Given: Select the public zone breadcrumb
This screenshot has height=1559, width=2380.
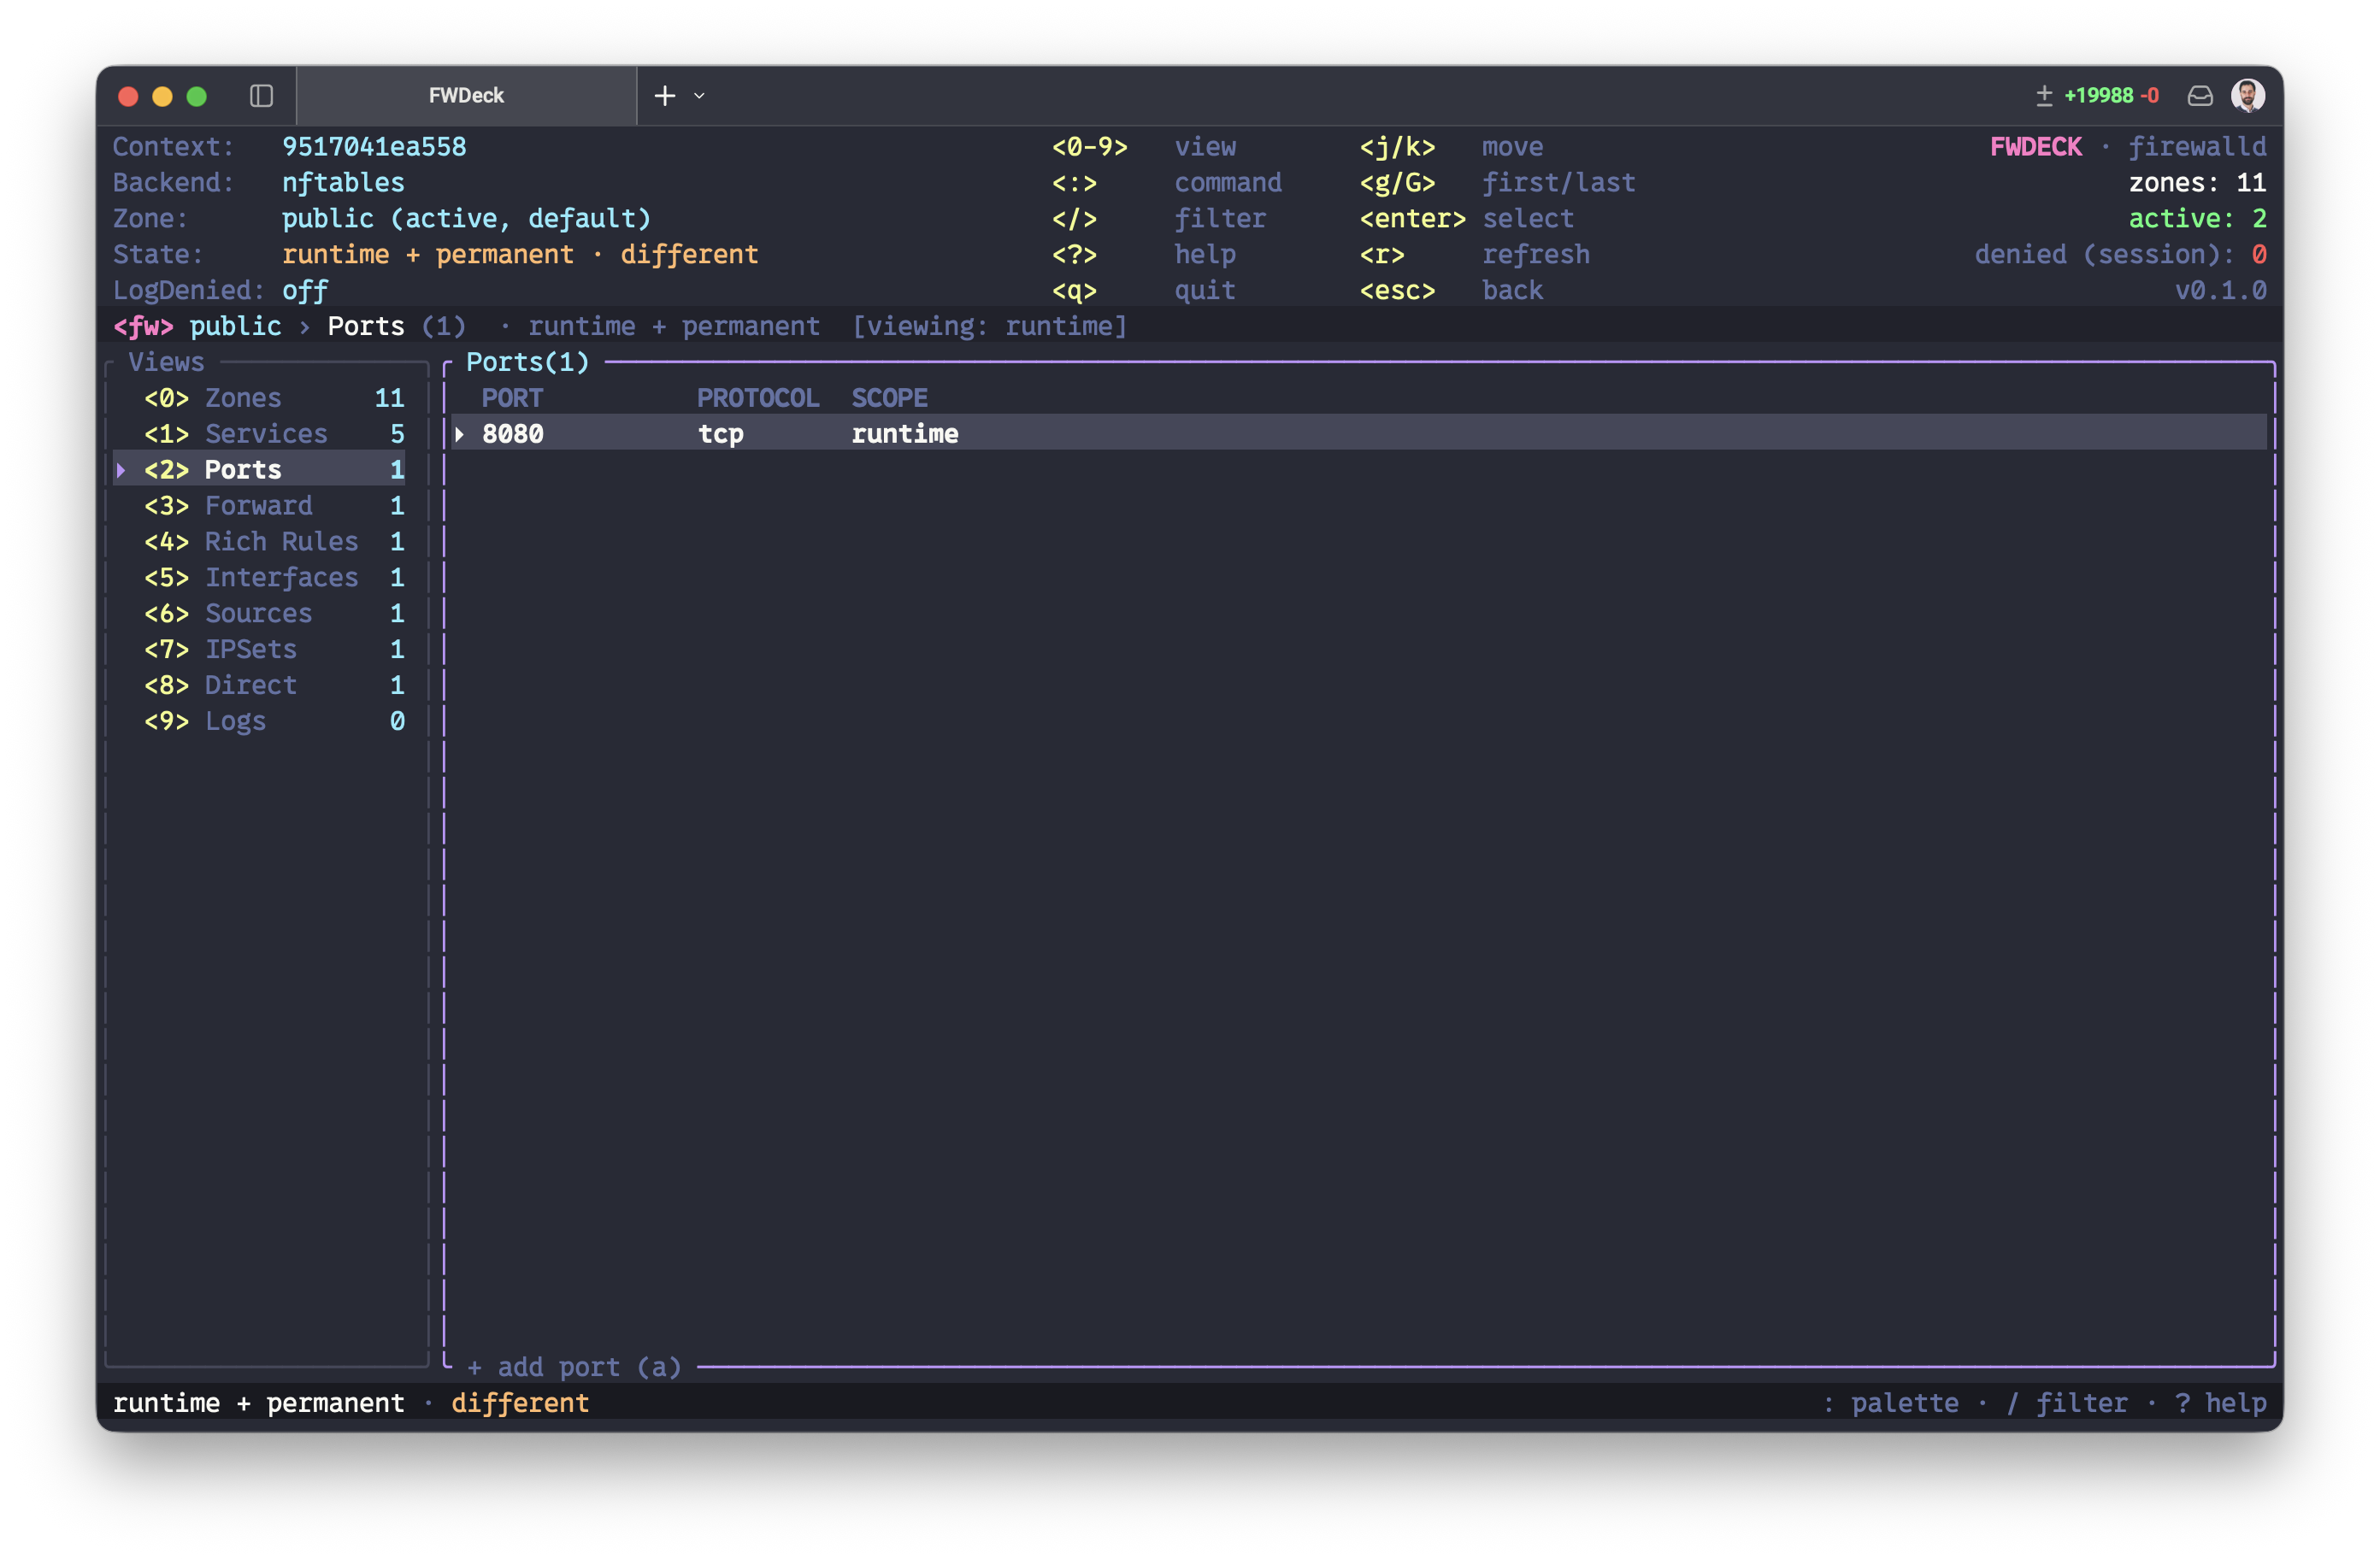Looking at the screenshot, I should 235,326.
